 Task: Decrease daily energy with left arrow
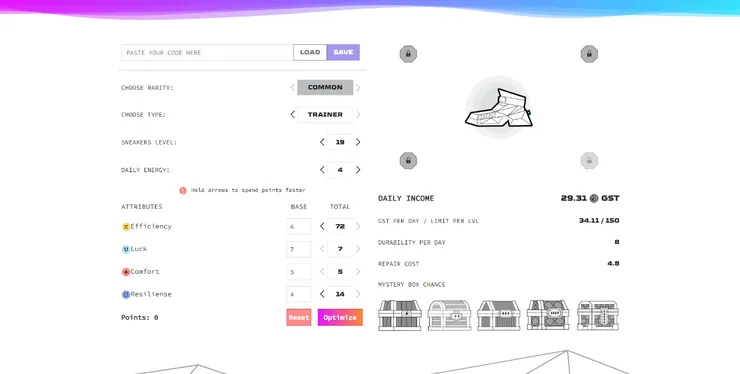pos(322,170)
